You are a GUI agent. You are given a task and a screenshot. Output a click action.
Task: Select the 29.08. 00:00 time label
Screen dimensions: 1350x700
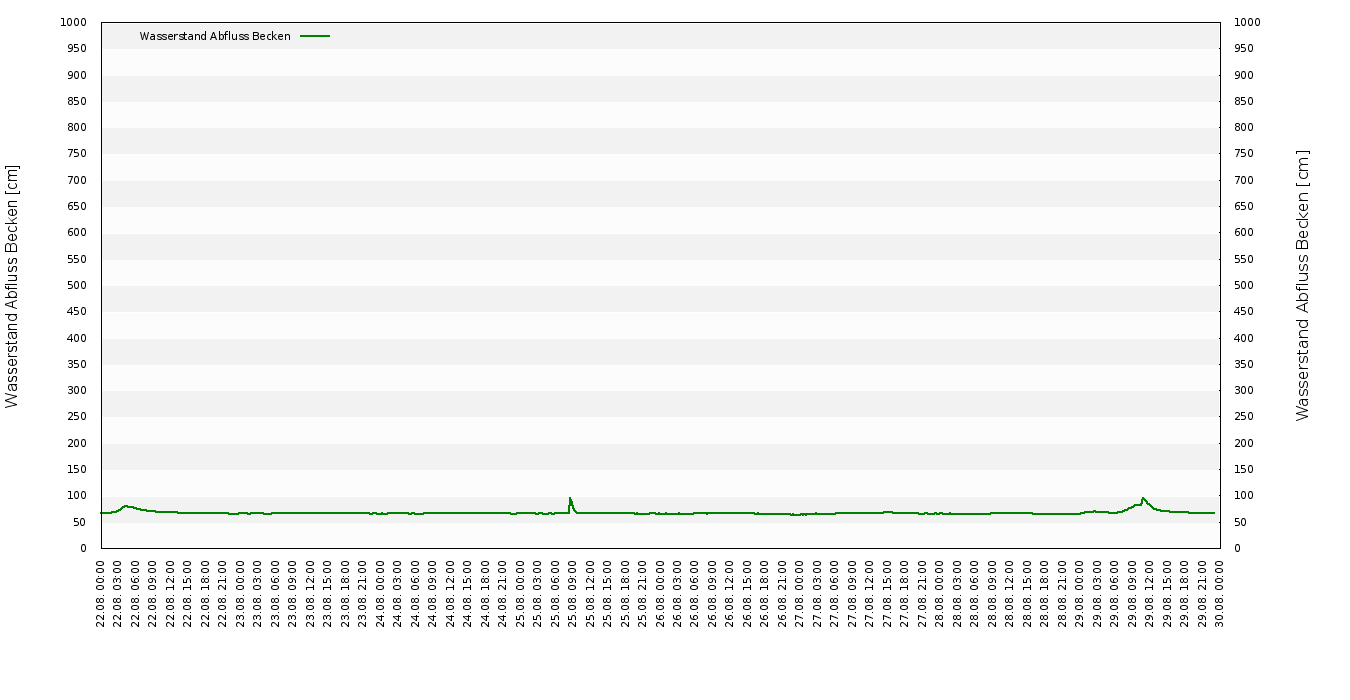[x=1080, y=593]
